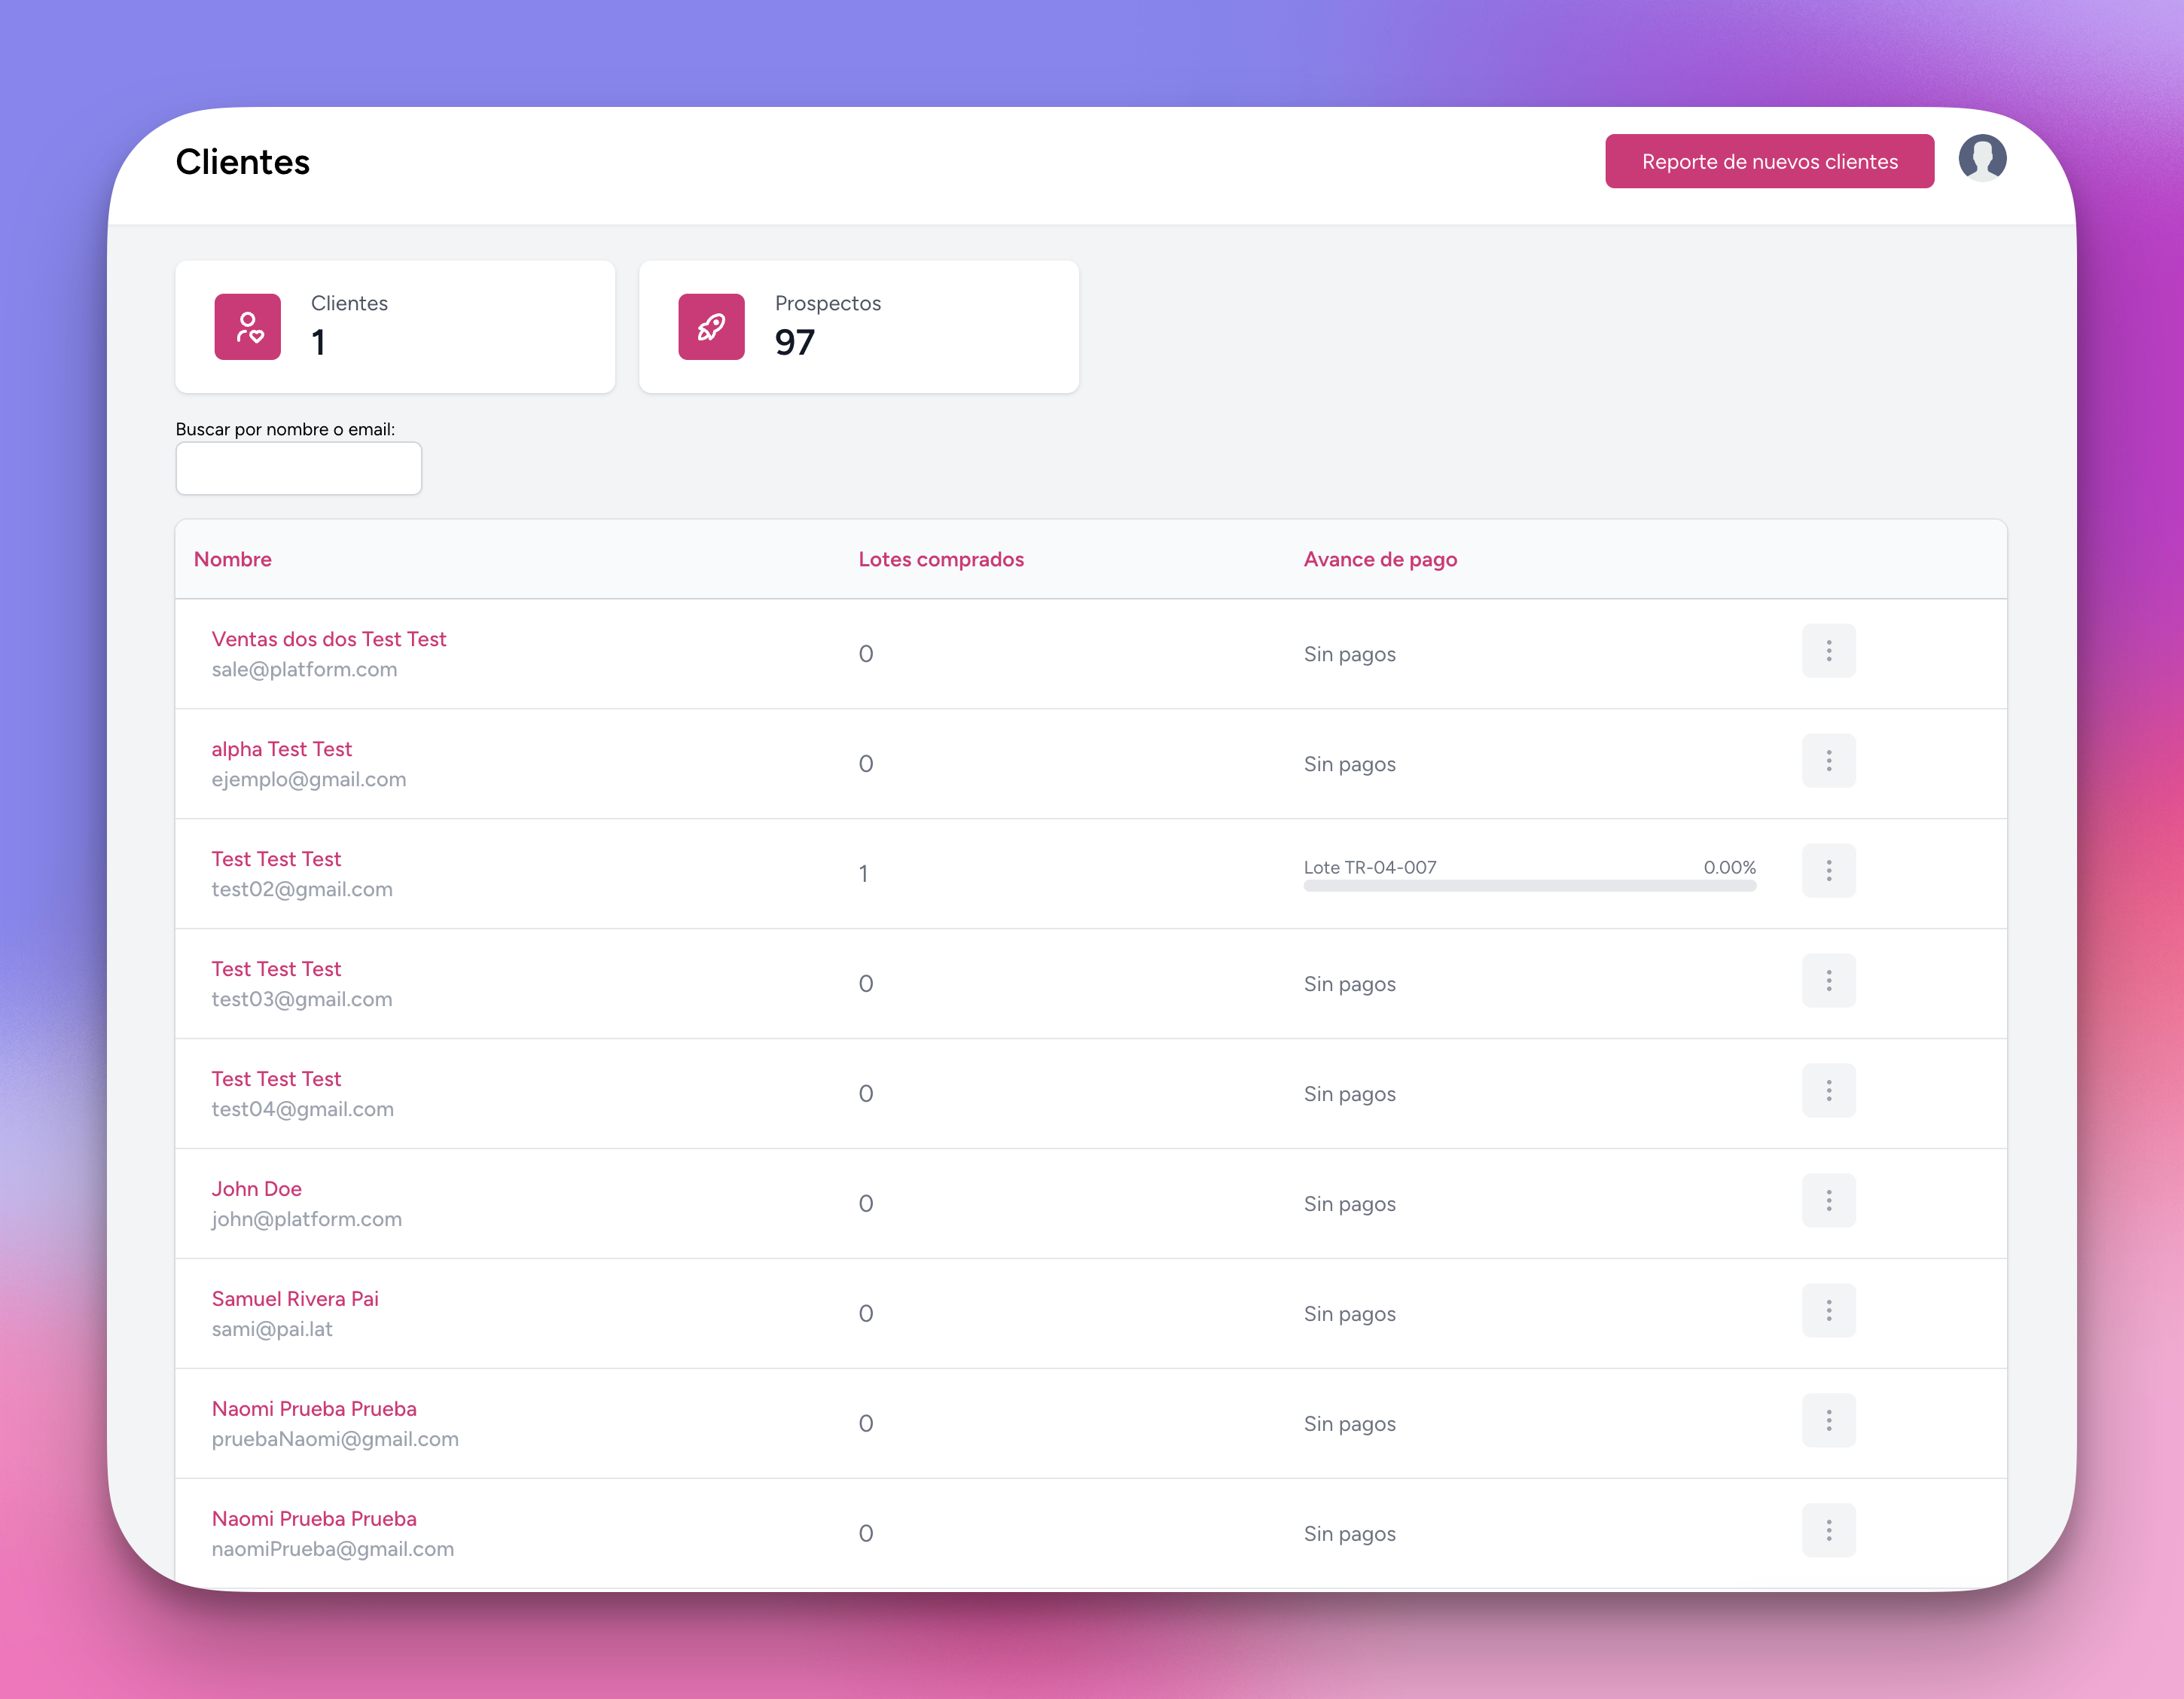Focus the search by name or email field

298,469
